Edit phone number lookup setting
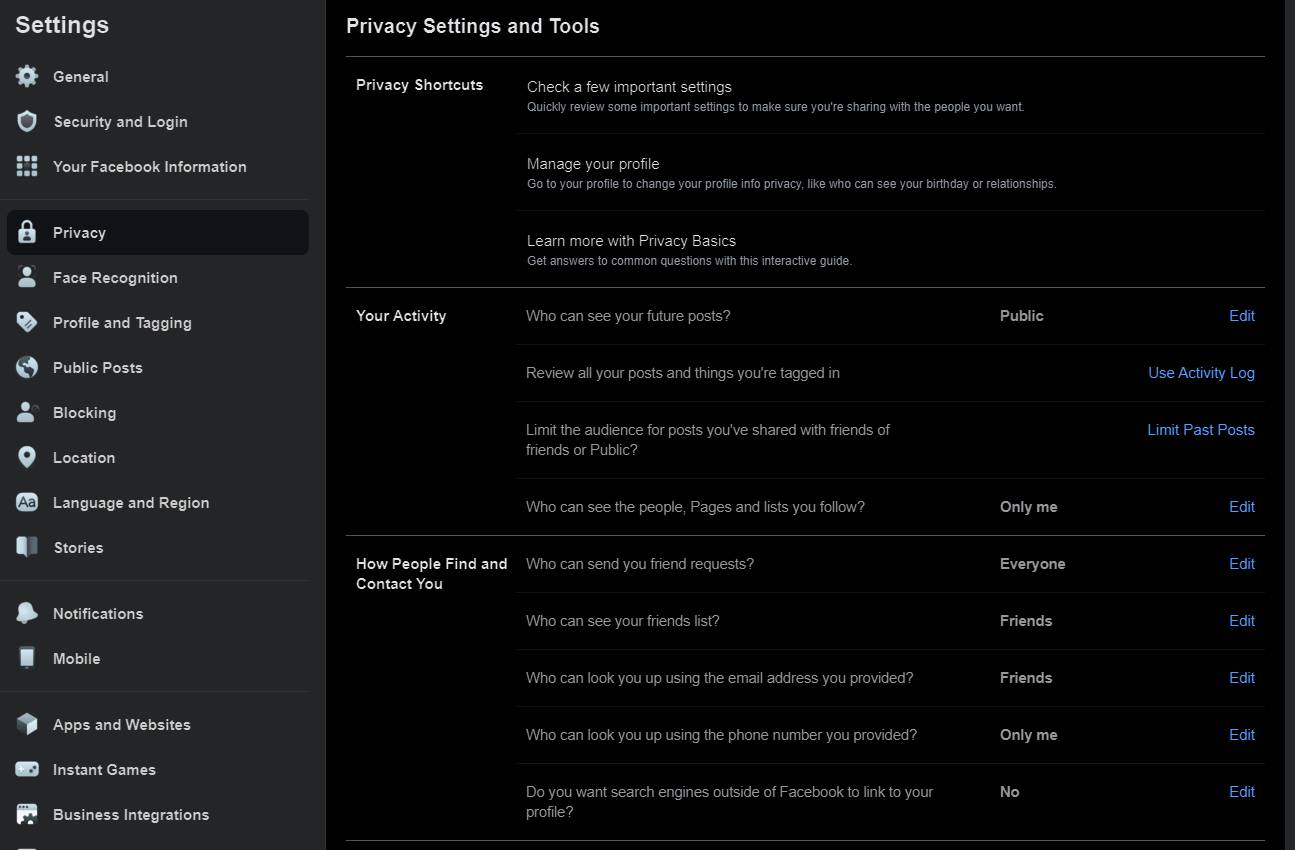The image size is (1295, 850). click(x=1241, y=734)
